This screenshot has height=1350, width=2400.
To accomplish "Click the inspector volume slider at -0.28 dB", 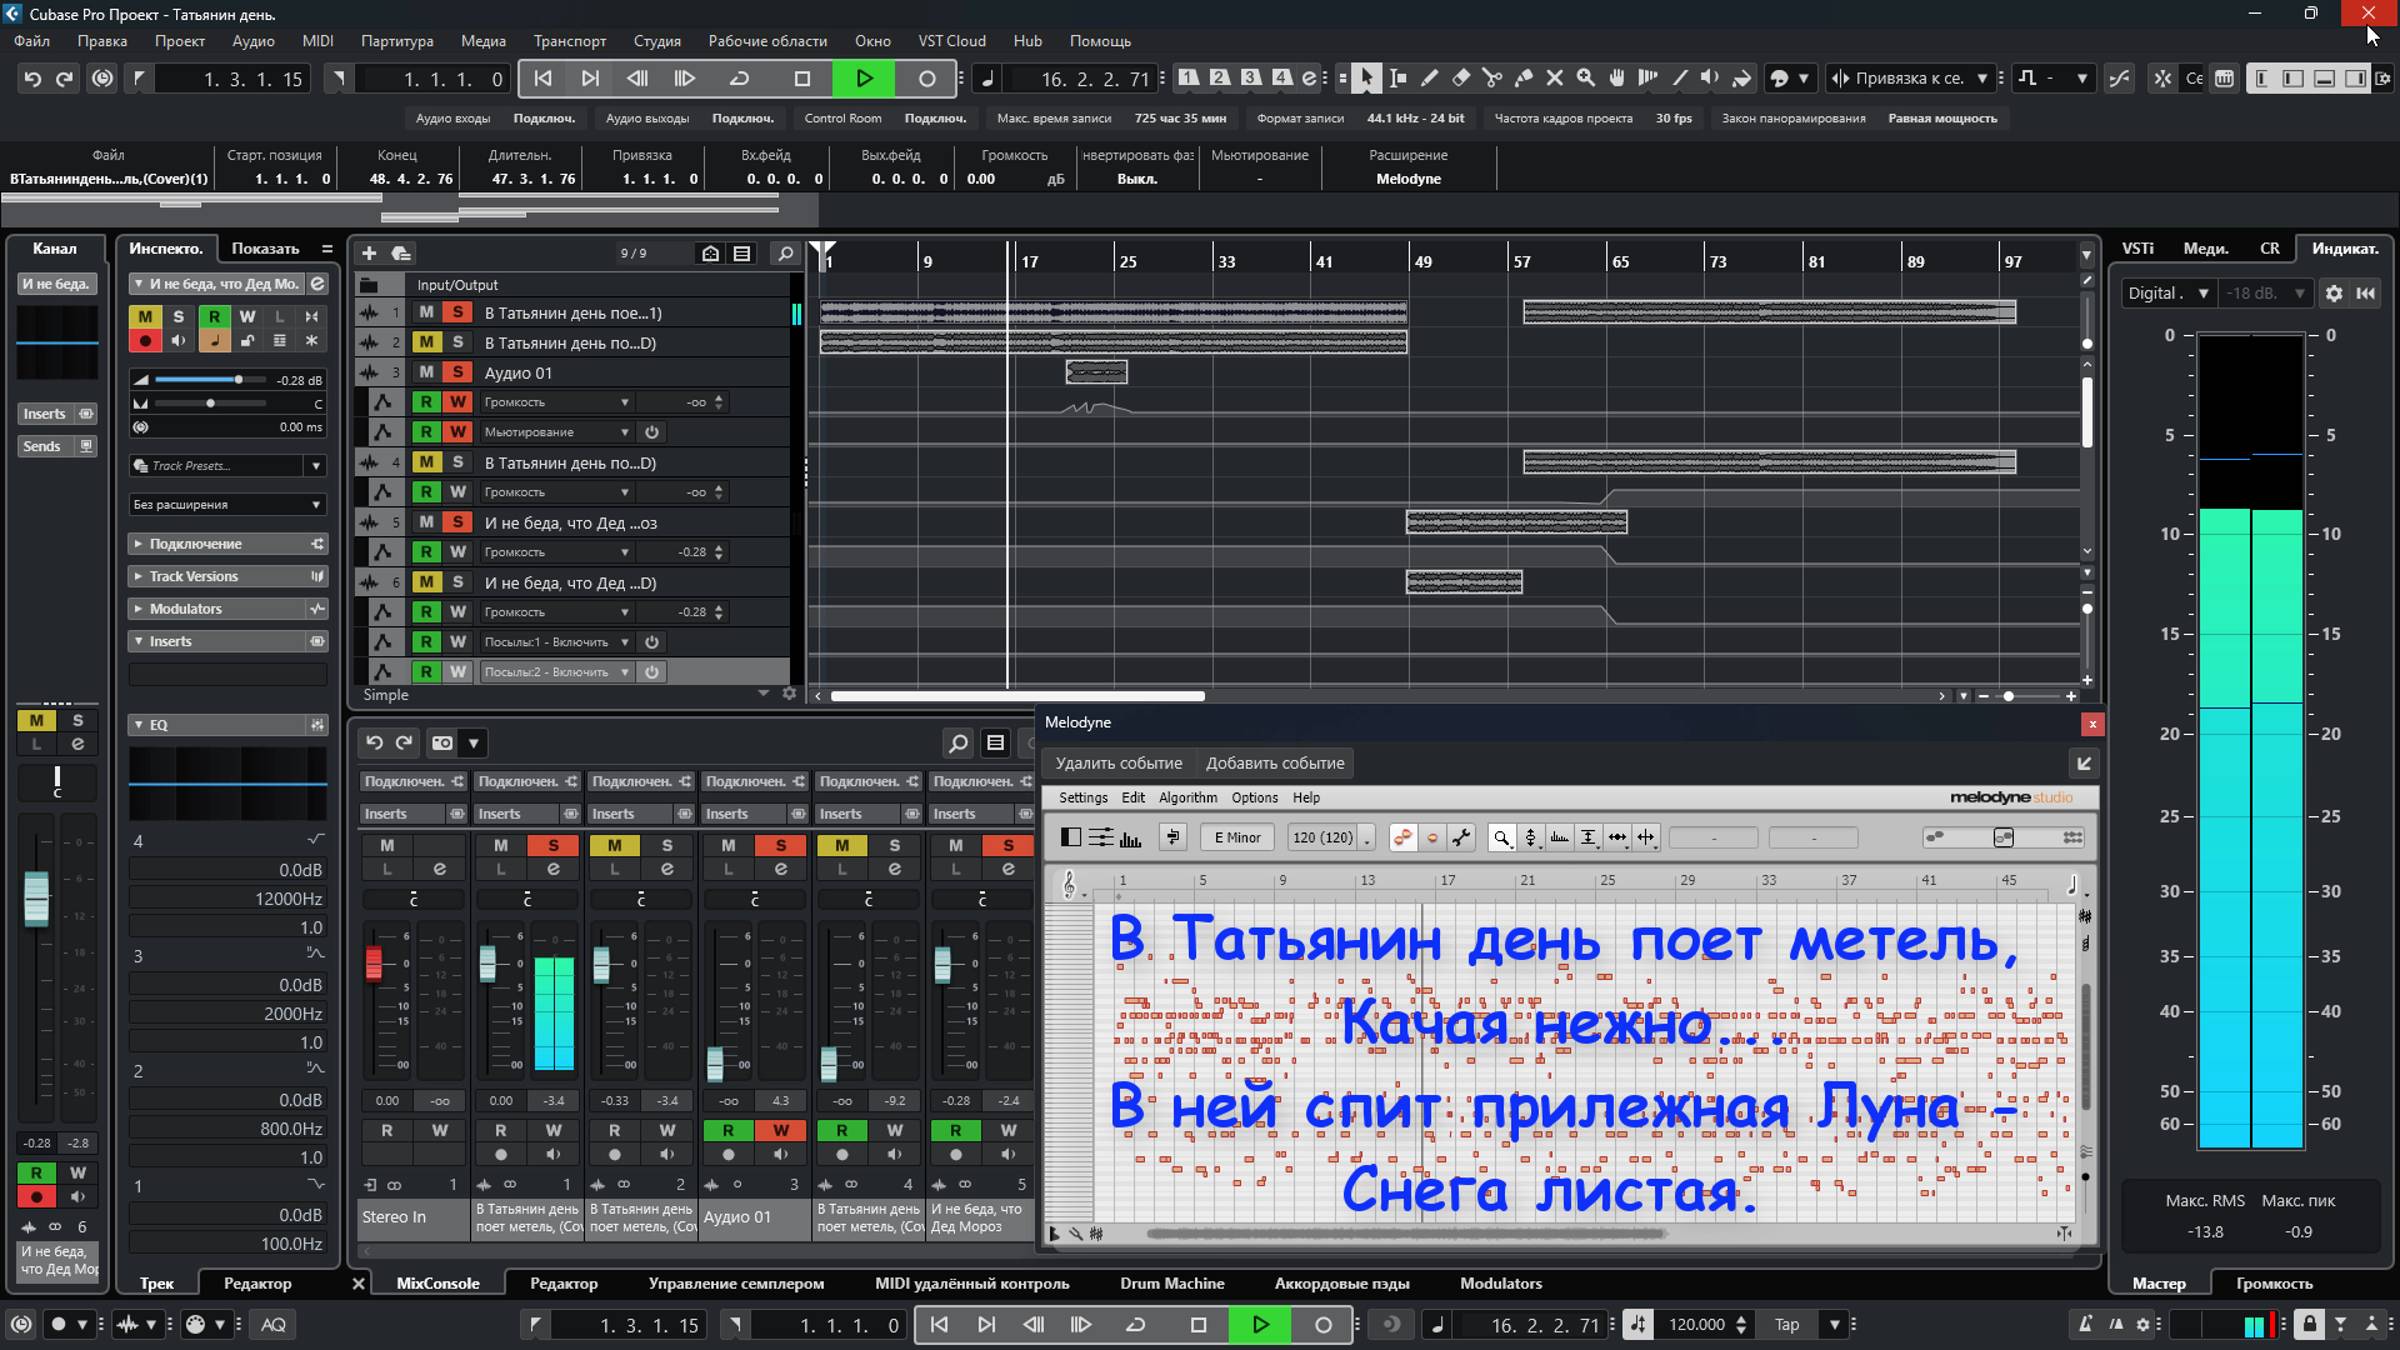I will point(238,380).
